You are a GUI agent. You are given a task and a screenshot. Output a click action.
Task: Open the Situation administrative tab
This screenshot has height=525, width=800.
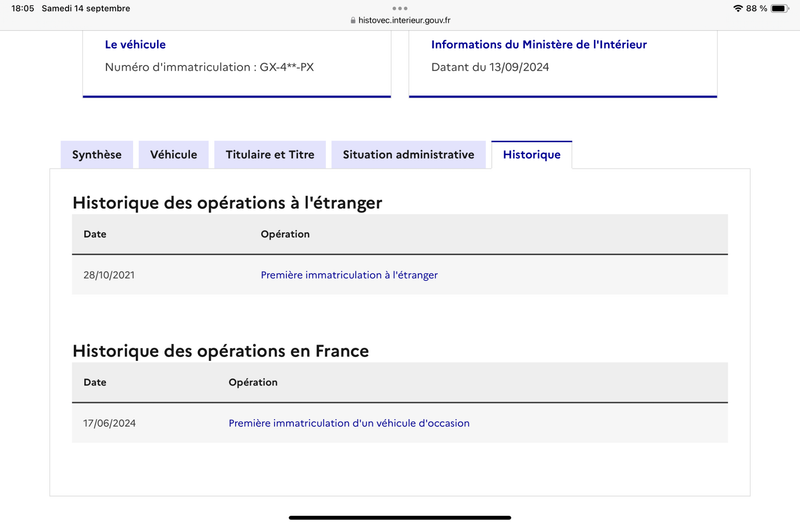[408, 155]
